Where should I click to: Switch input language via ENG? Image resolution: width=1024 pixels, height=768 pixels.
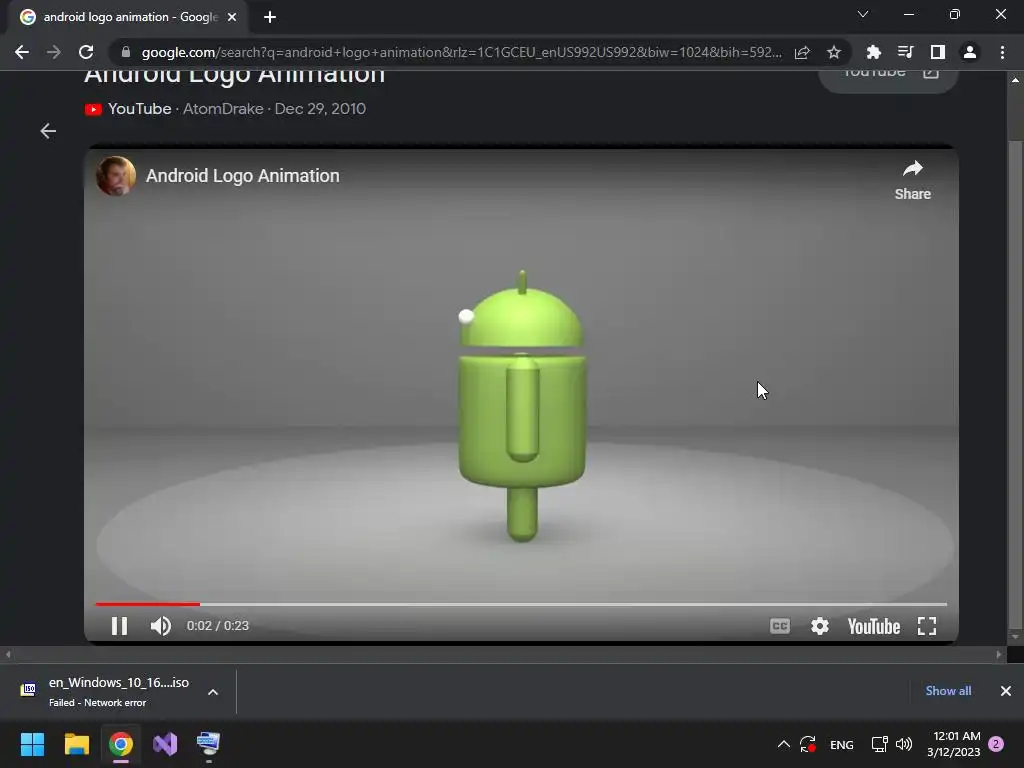(842, 744)
